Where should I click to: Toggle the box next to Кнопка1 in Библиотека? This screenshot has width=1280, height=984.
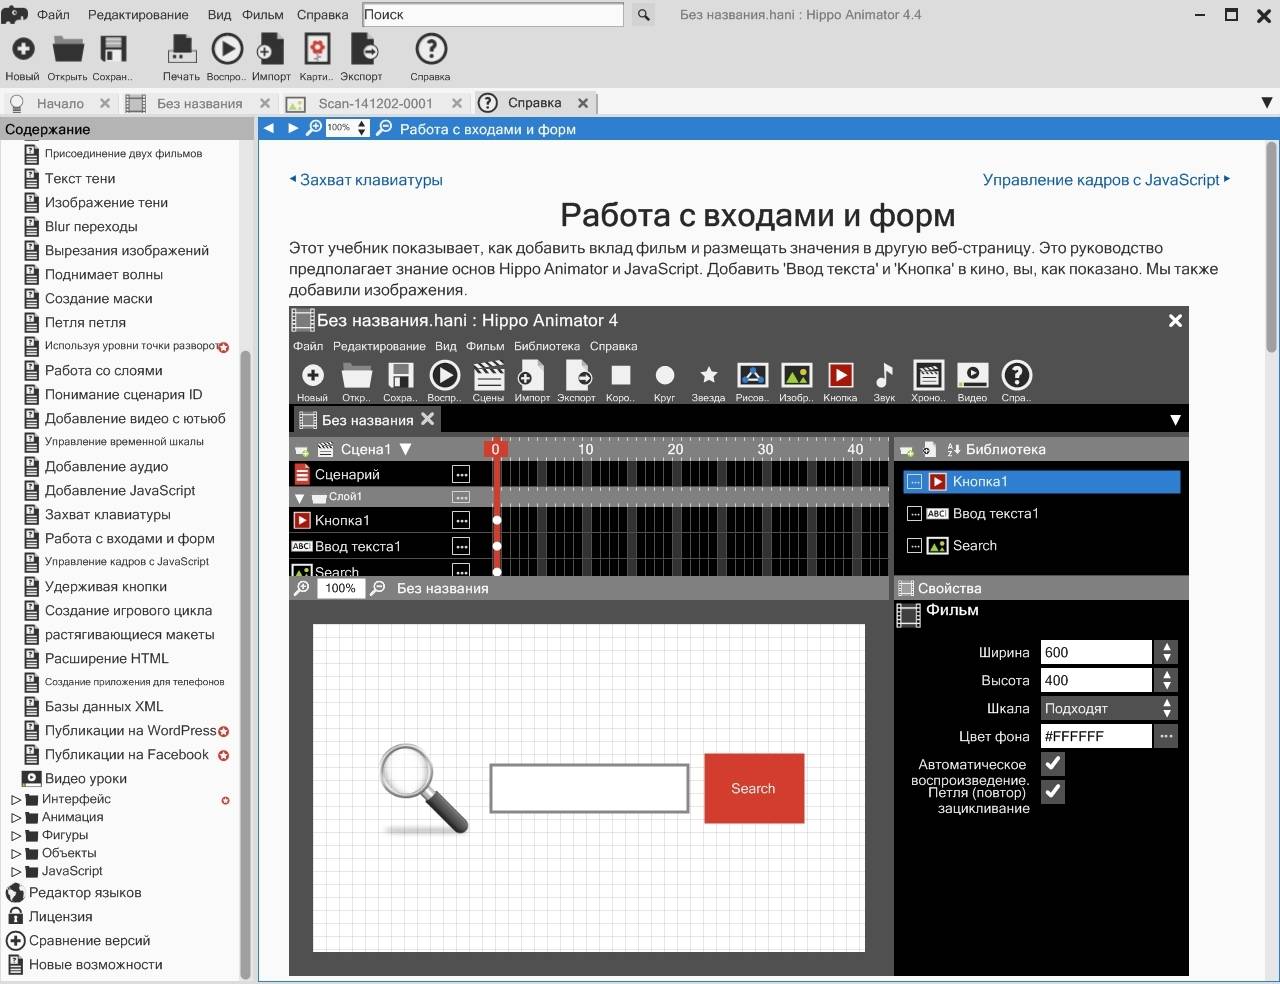click(x=914, y=482)
